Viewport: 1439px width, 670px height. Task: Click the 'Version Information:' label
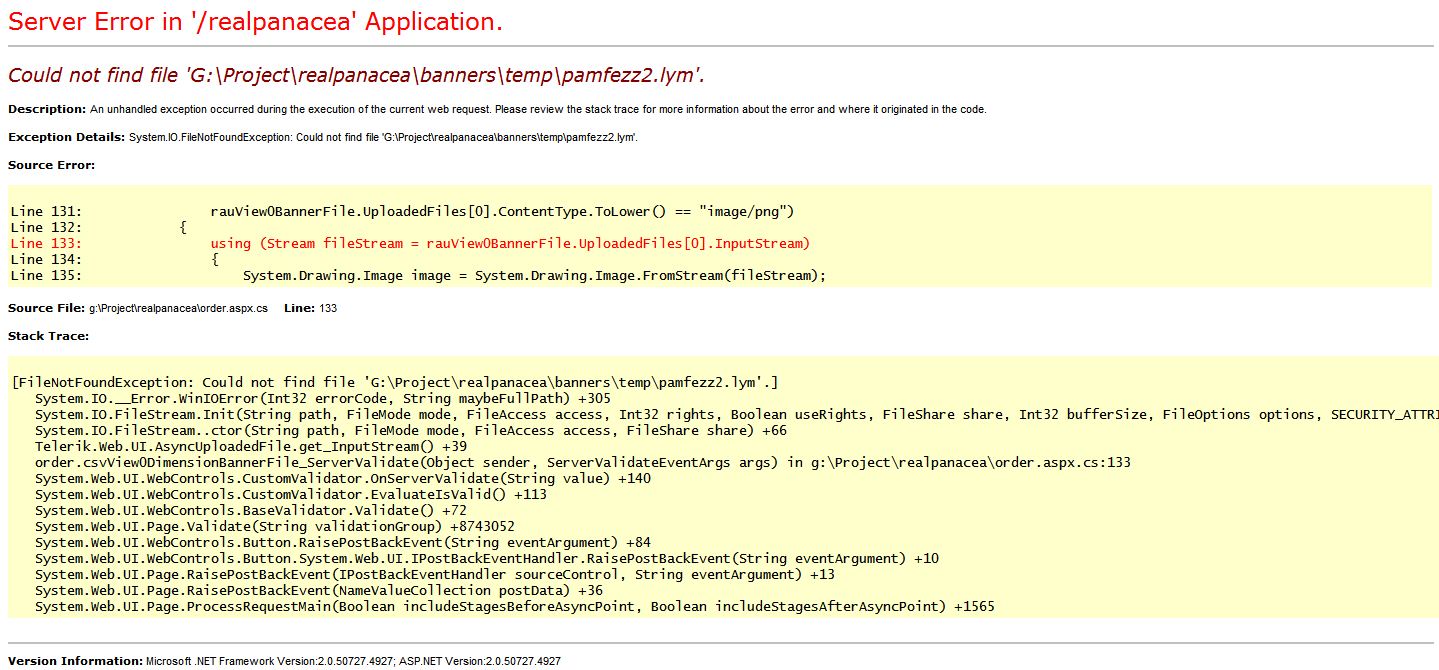coord(75,661)
